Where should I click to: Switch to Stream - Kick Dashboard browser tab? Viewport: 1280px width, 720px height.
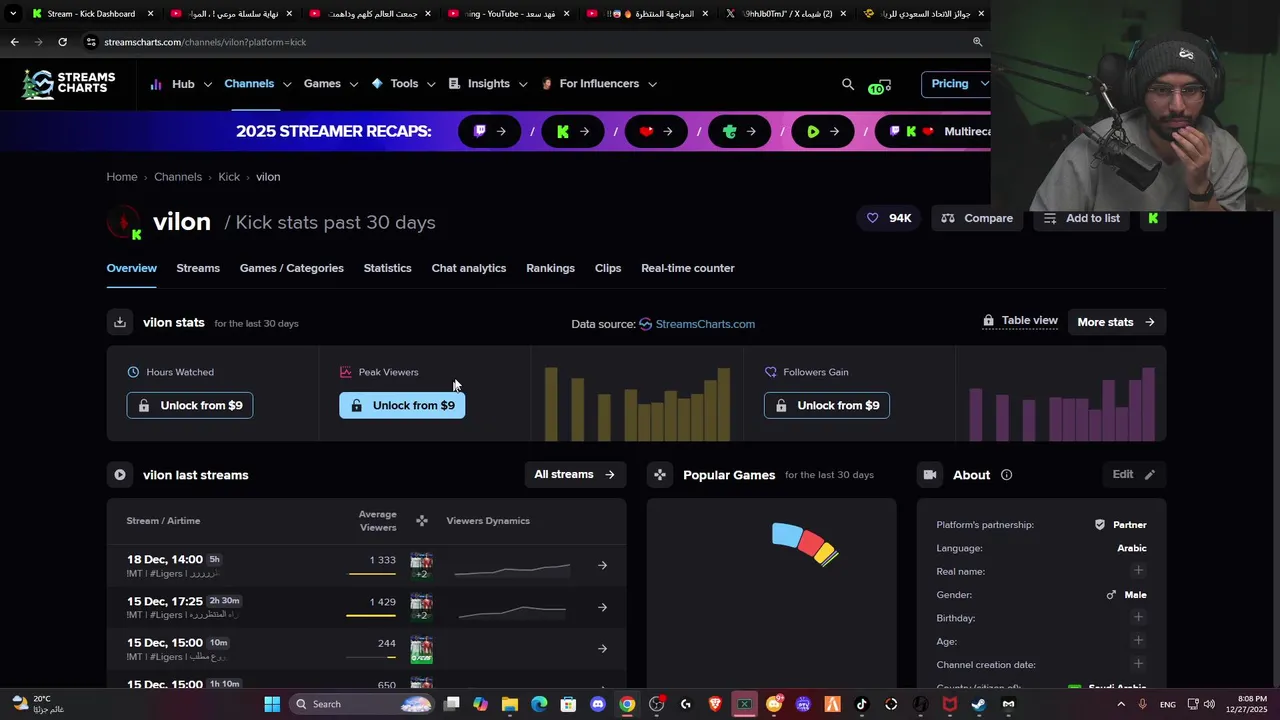[92, 14]
